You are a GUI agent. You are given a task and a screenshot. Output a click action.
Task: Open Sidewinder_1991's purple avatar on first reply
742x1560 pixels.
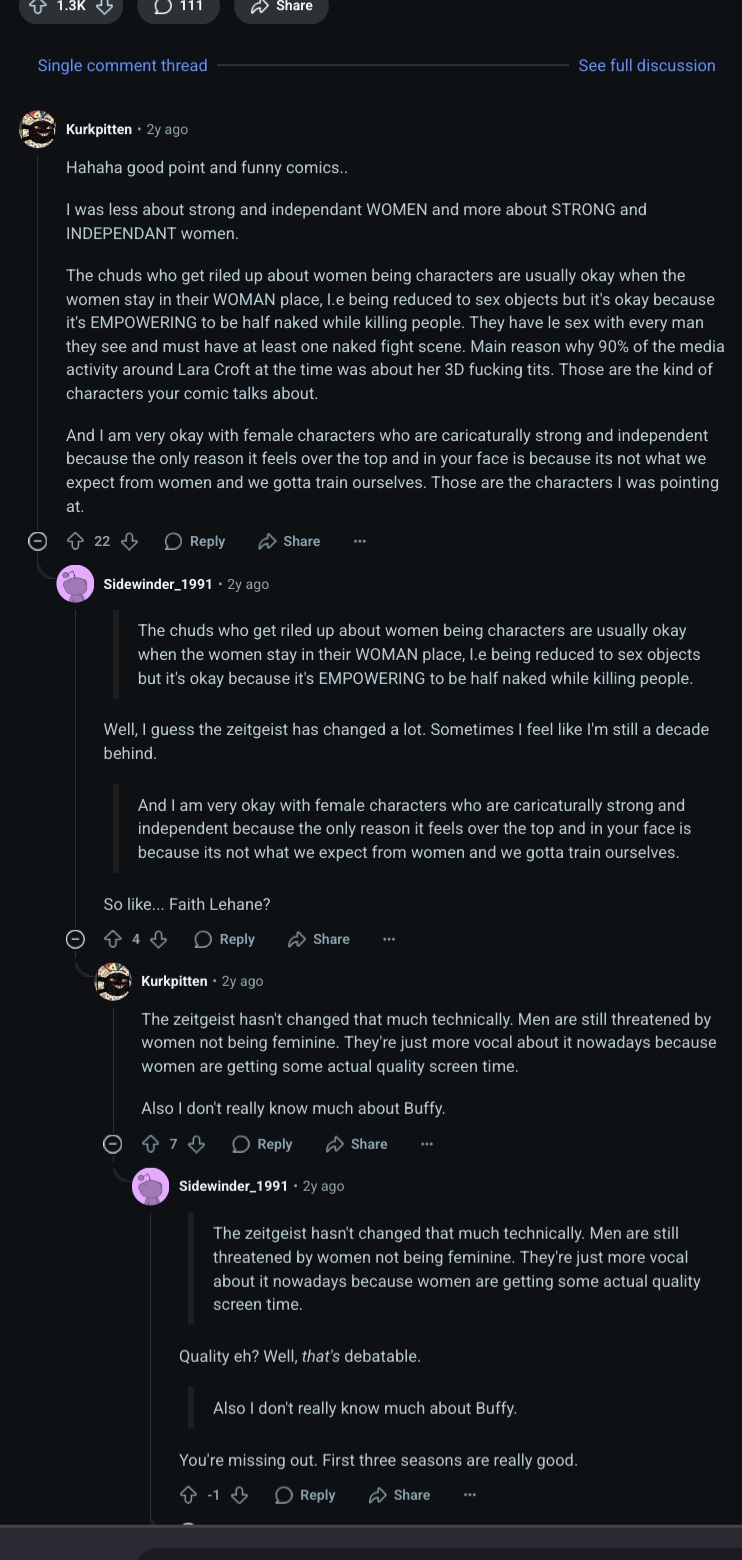click(x=76, y=584)
